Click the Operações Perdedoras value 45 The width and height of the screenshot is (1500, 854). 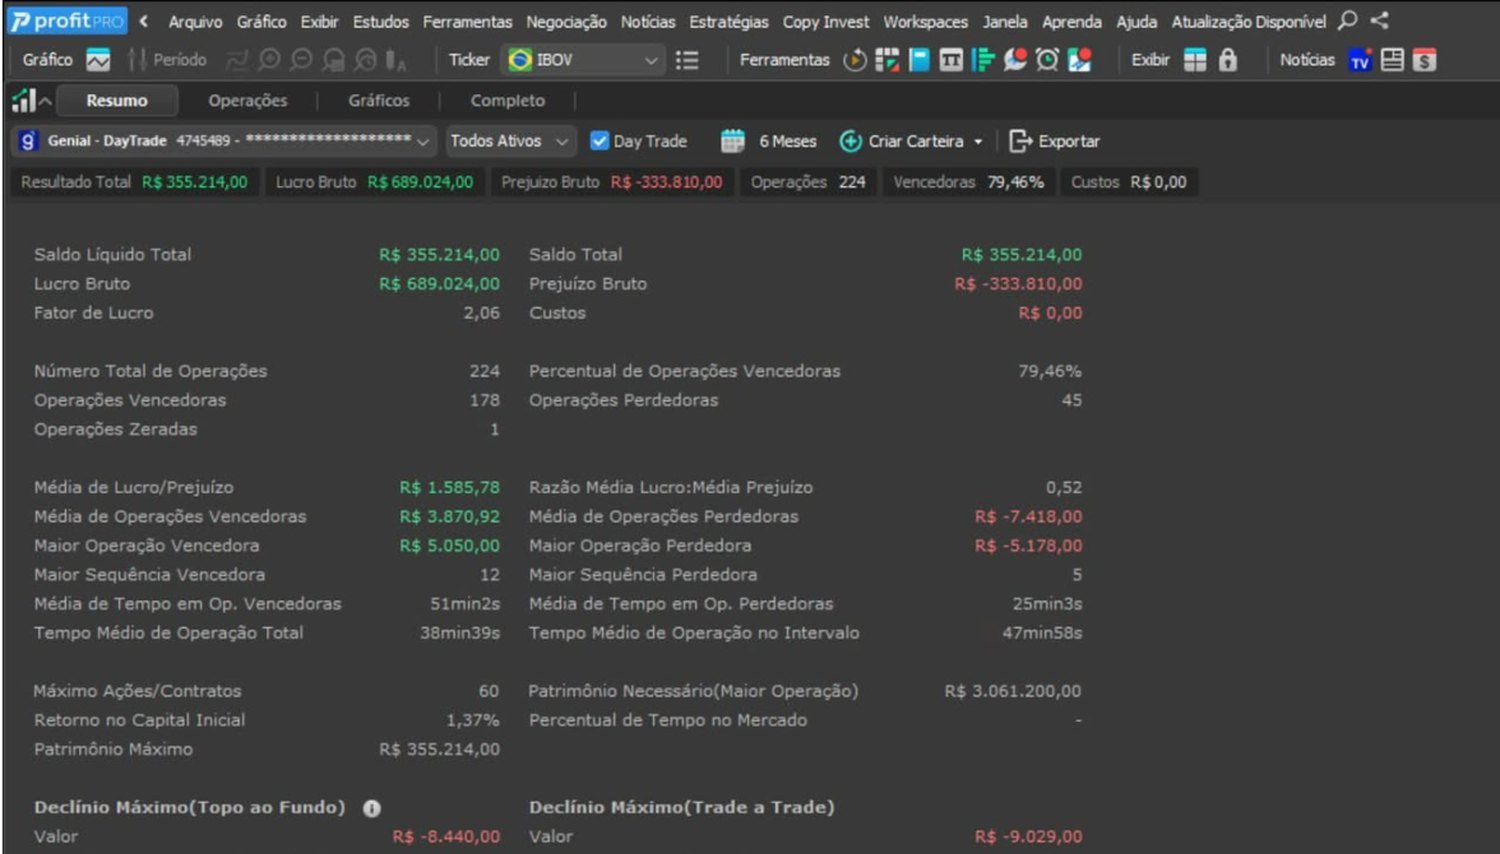pos(1072,400)
